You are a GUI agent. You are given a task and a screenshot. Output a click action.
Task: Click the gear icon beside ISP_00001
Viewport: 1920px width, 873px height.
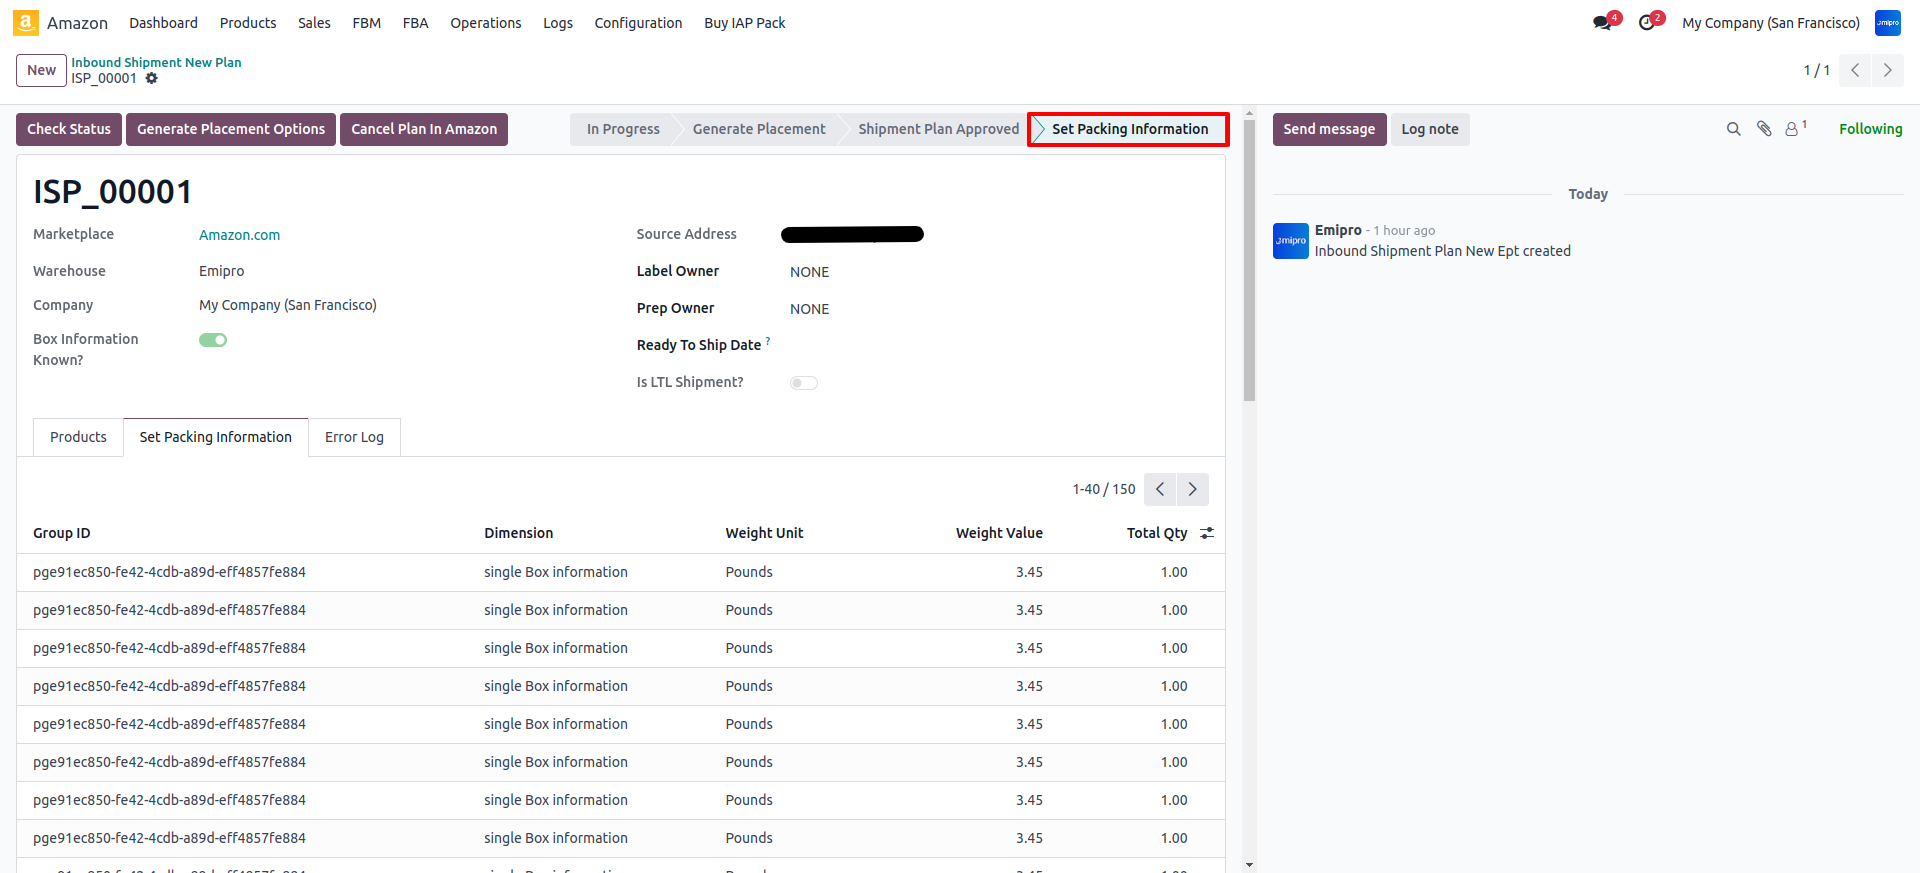point(152,78)
